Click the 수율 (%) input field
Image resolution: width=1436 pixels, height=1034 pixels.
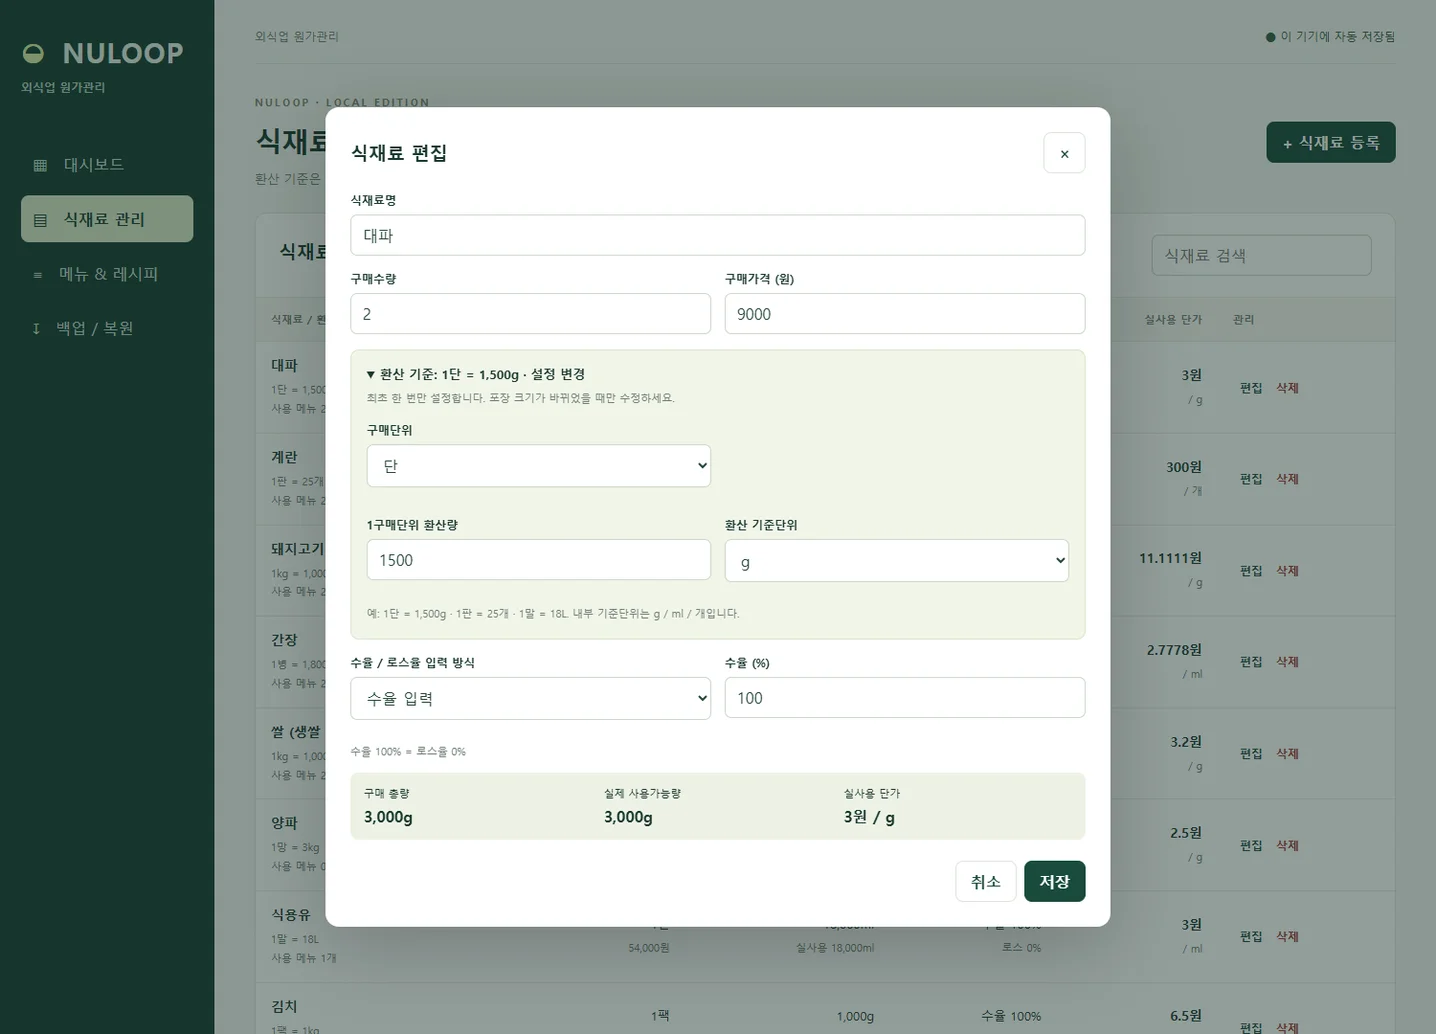coord(905,697)
